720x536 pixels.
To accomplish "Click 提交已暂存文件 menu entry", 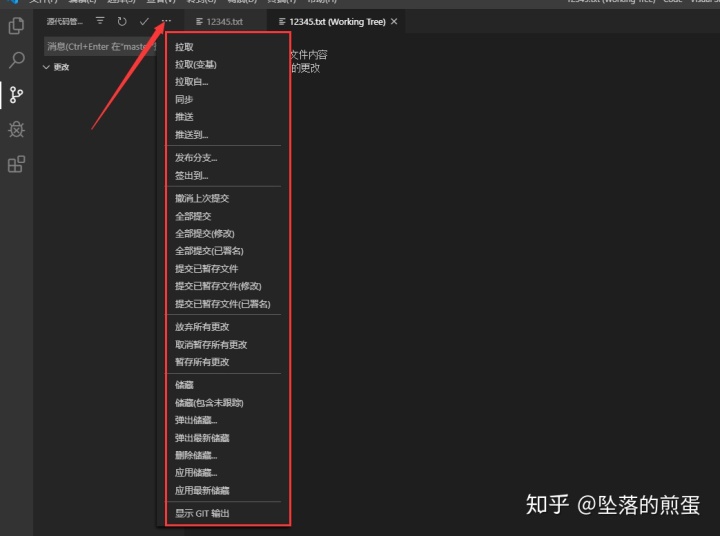I will coord(207,269).
